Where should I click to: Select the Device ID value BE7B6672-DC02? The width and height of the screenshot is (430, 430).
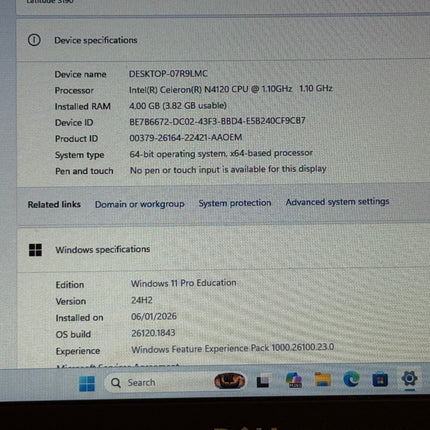coord(217,121)
